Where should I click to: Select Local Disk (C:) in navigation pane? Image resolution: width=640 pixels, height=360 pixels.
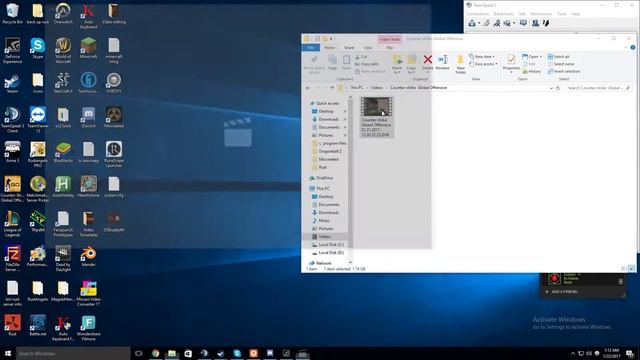tap(327, 244)
